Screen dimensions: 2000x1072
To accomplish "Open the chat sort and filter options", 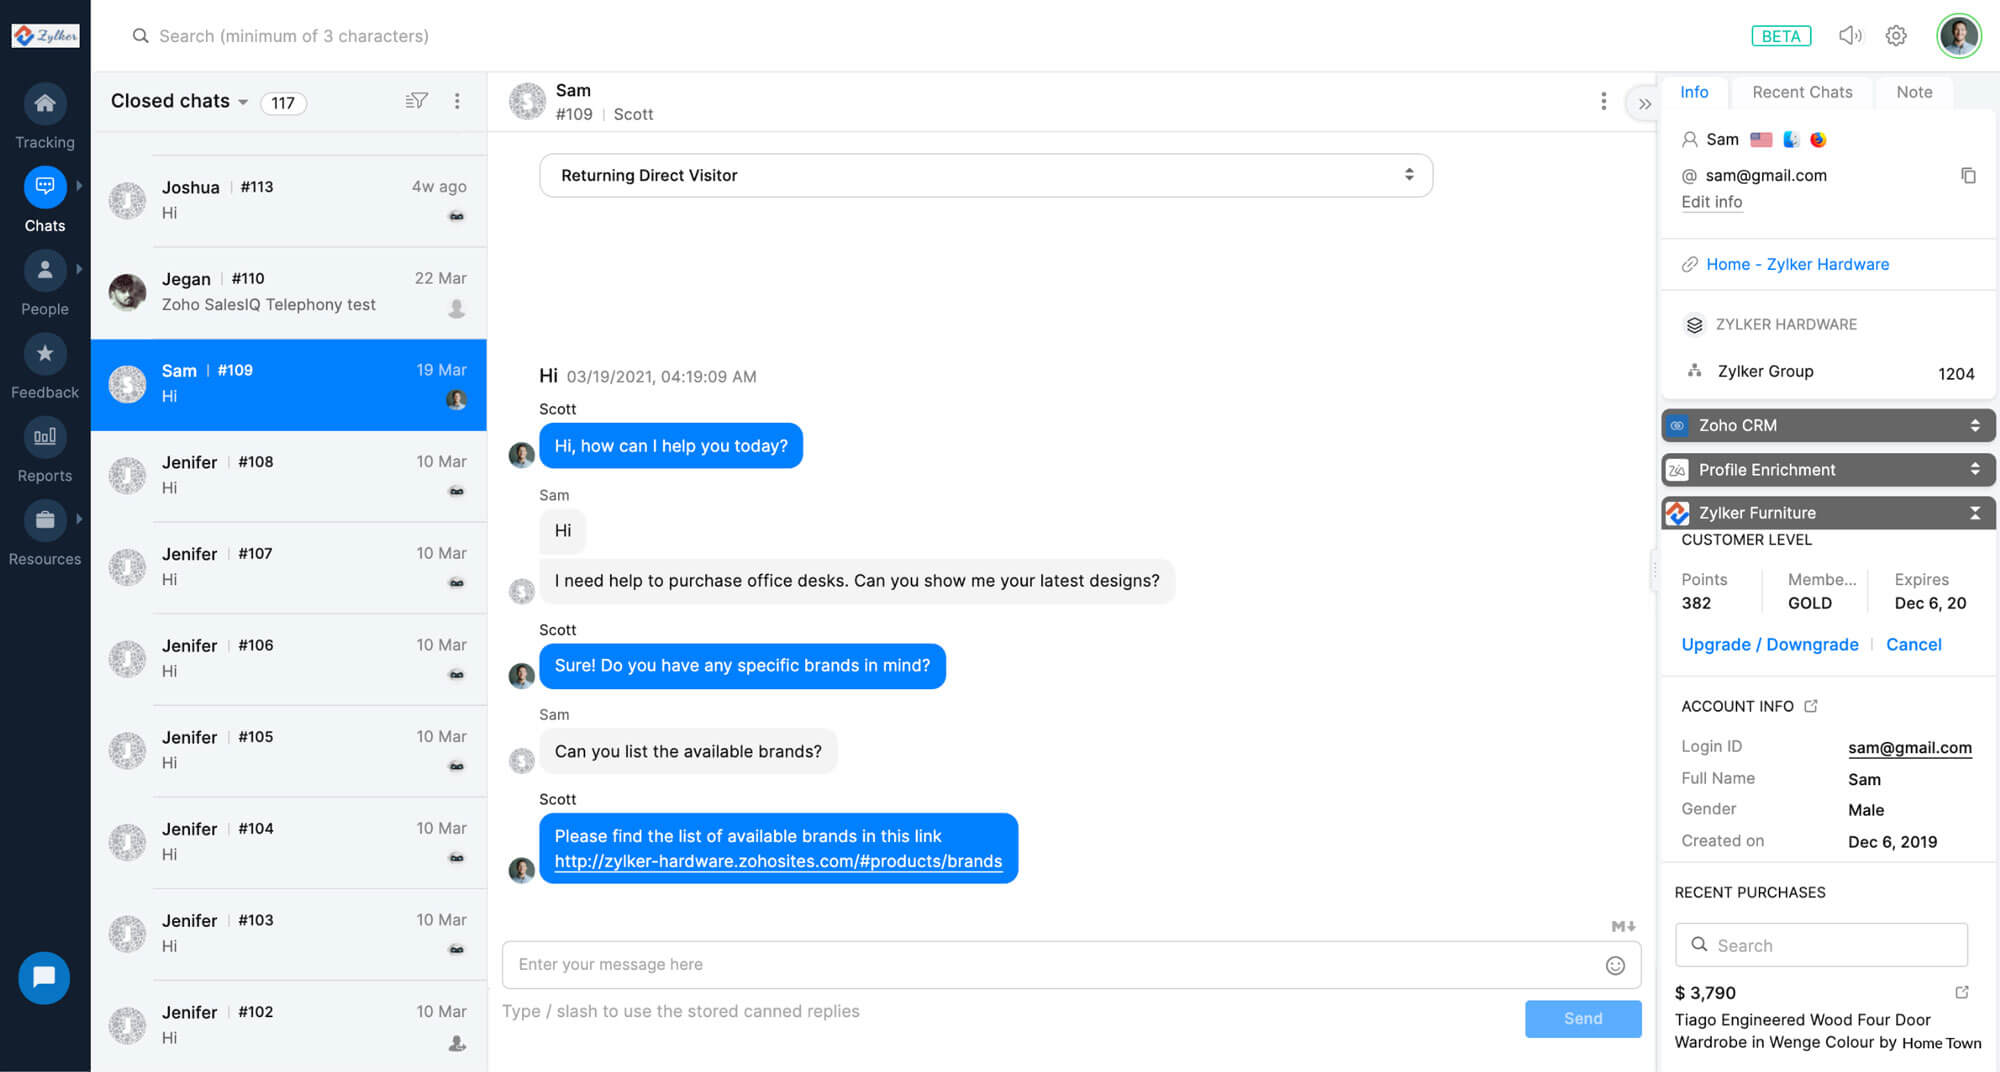I will [x=417, y=101].
